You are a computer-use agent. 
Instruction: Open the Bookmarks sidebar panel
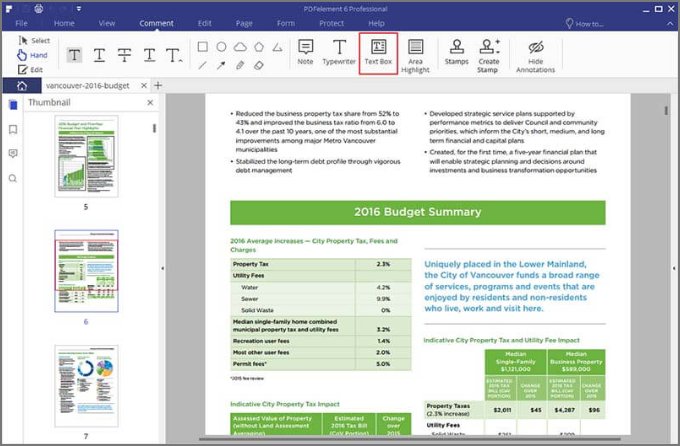13,129
